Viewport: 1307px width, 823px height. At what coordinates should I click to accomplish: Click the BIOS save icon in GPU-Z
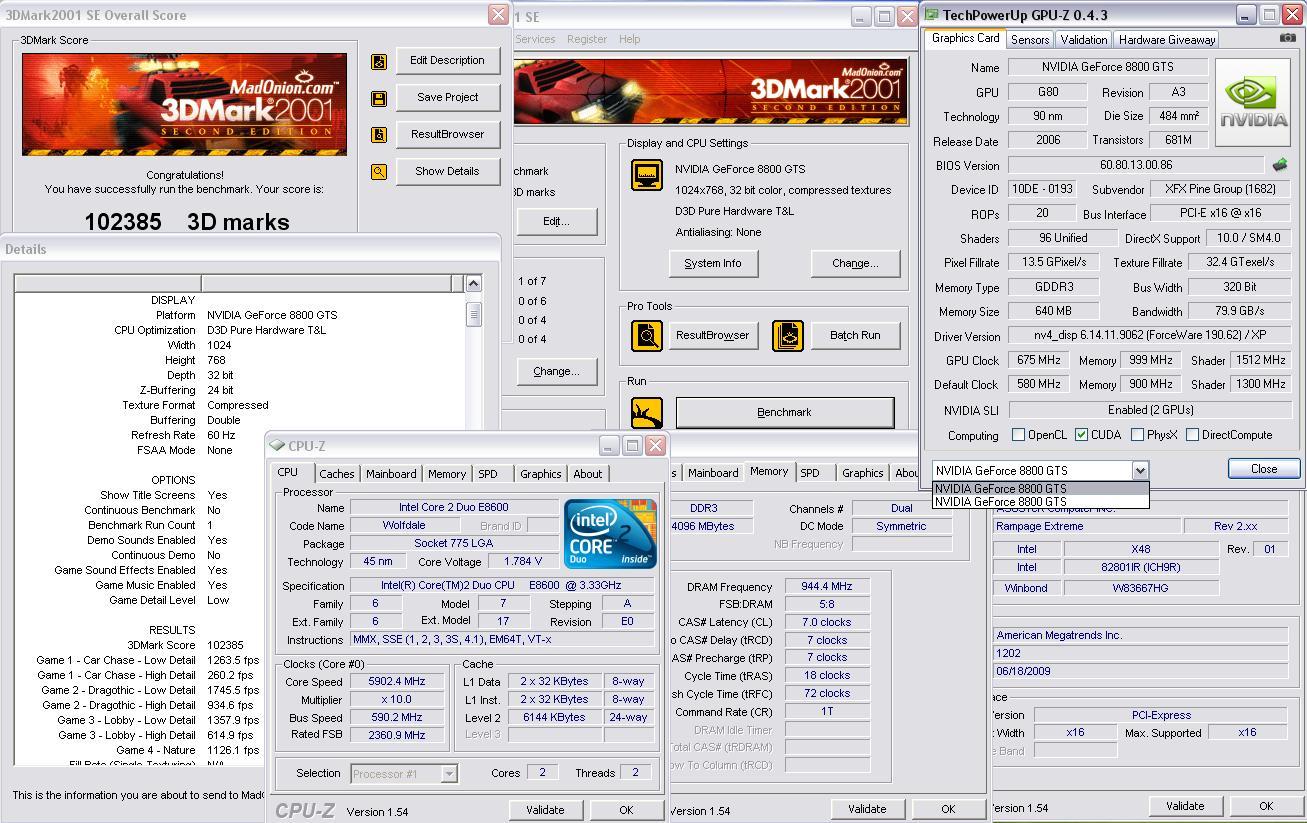[1279, 165]
